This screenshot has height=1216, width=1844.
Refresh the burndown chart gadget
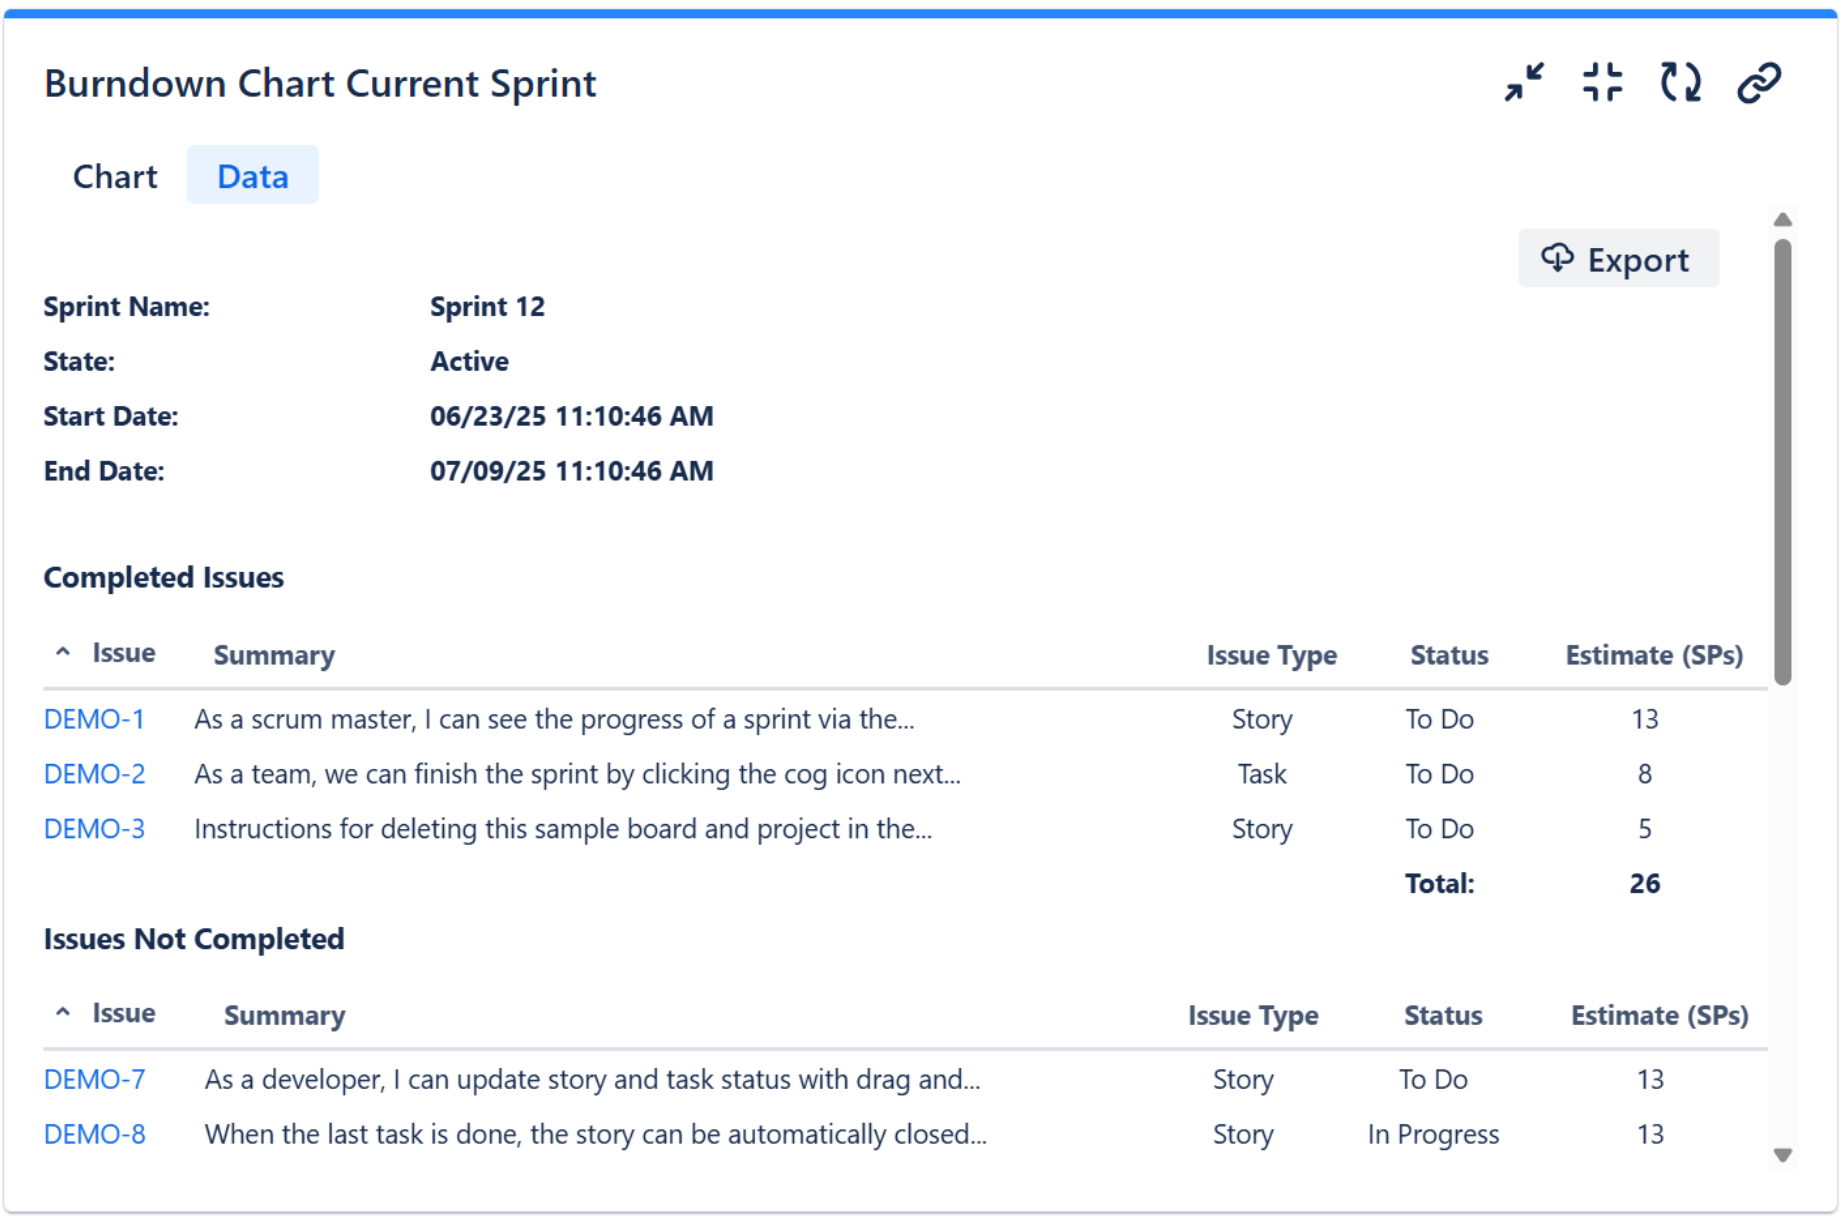pos(1680,82)
